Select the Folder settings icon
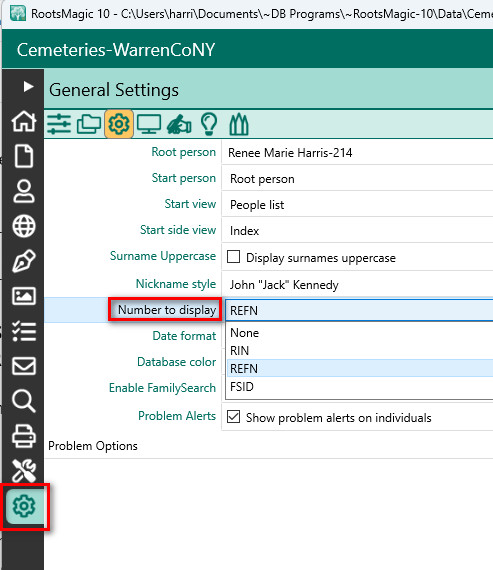The height and width of the screenshot is (570, 493). point(89,124)
